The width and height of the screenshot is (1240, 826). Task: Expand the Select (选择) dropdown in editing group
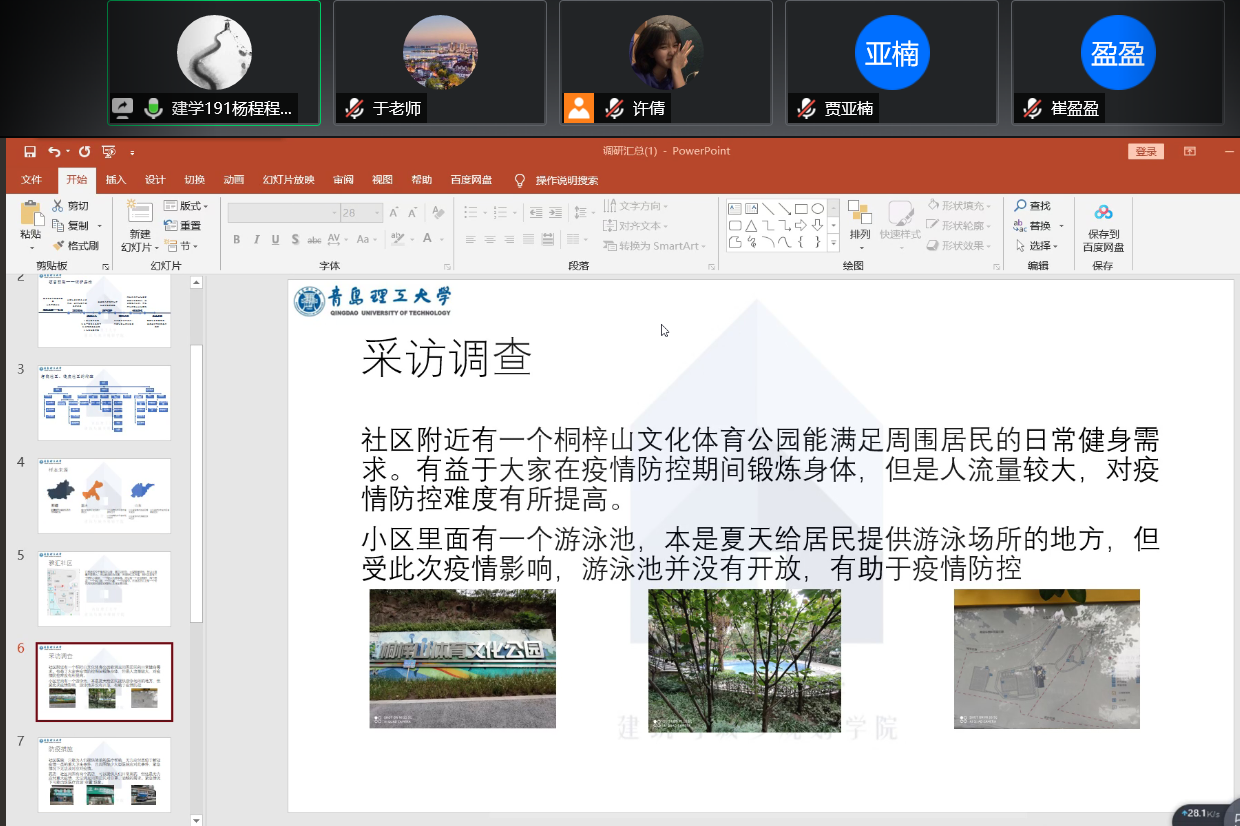[1038, 246]
